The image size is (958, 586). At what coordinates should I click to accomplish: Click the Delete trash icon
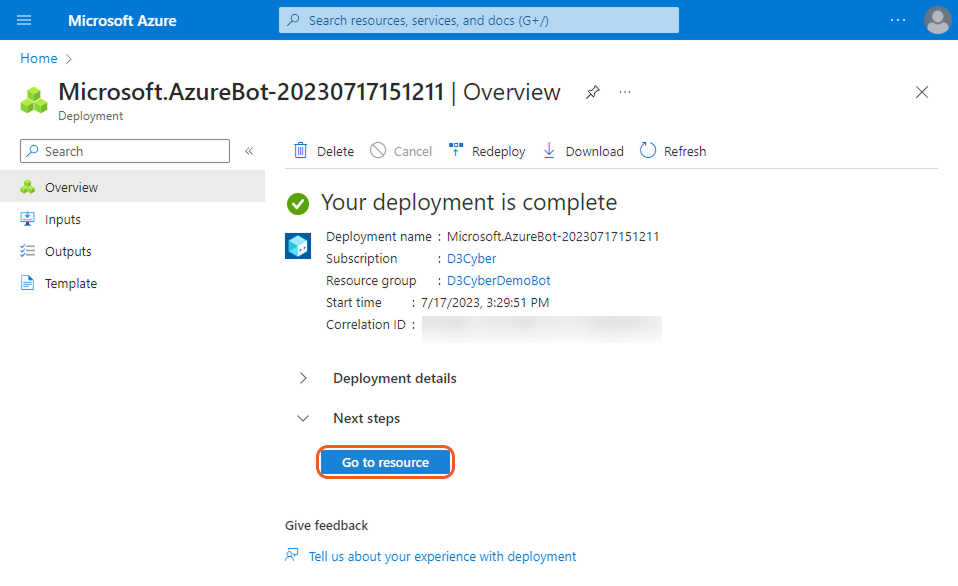tap(301, 151)
